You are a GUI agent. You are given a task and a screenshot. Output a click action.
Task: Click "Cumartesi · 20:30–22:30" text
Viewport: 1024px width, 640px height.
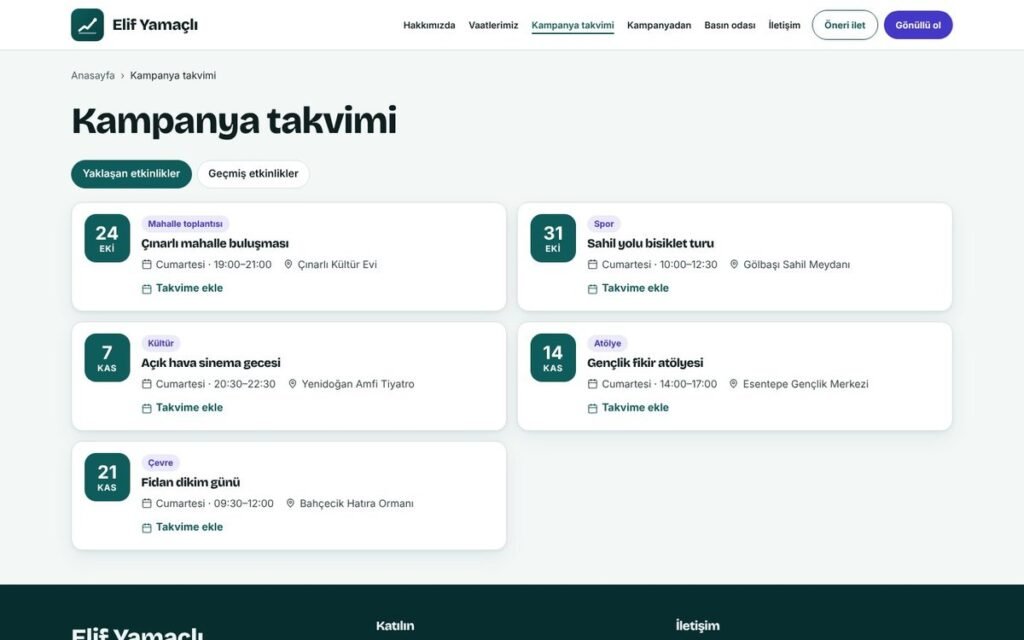[216, 384]
